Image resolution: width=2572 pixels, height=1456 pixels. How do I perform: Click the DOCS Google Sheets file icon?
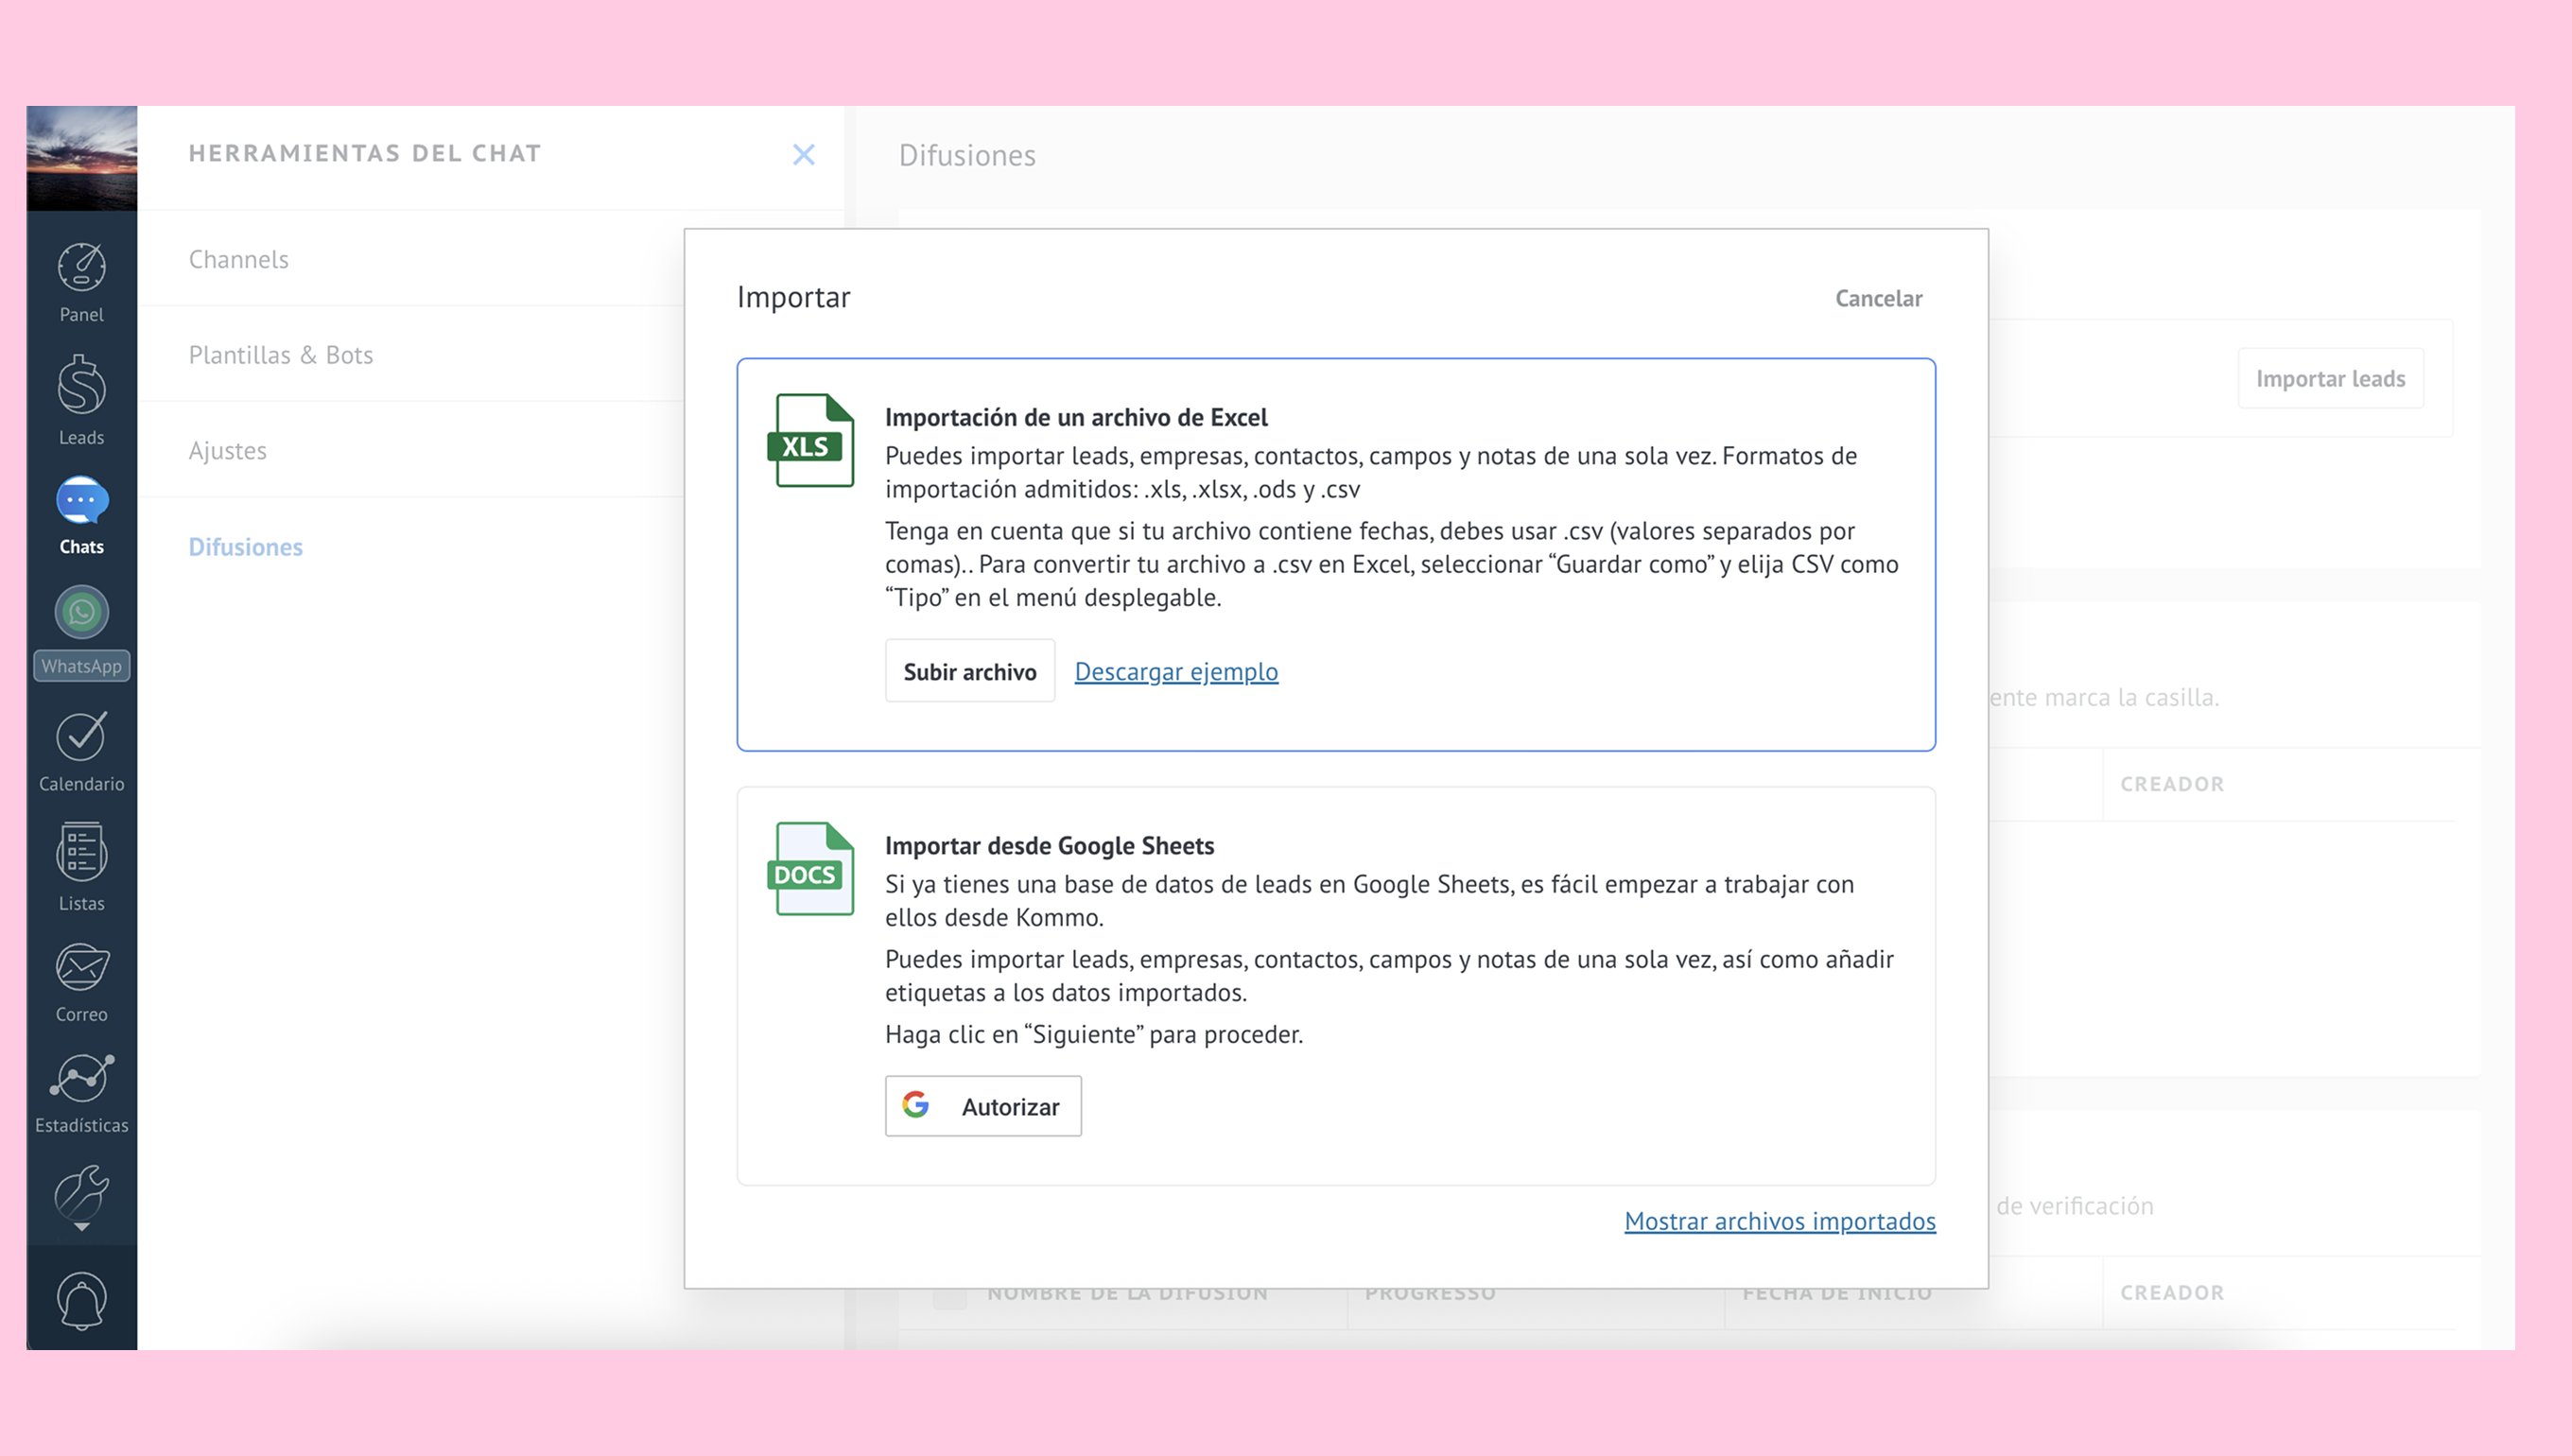[x=810, y=868]
